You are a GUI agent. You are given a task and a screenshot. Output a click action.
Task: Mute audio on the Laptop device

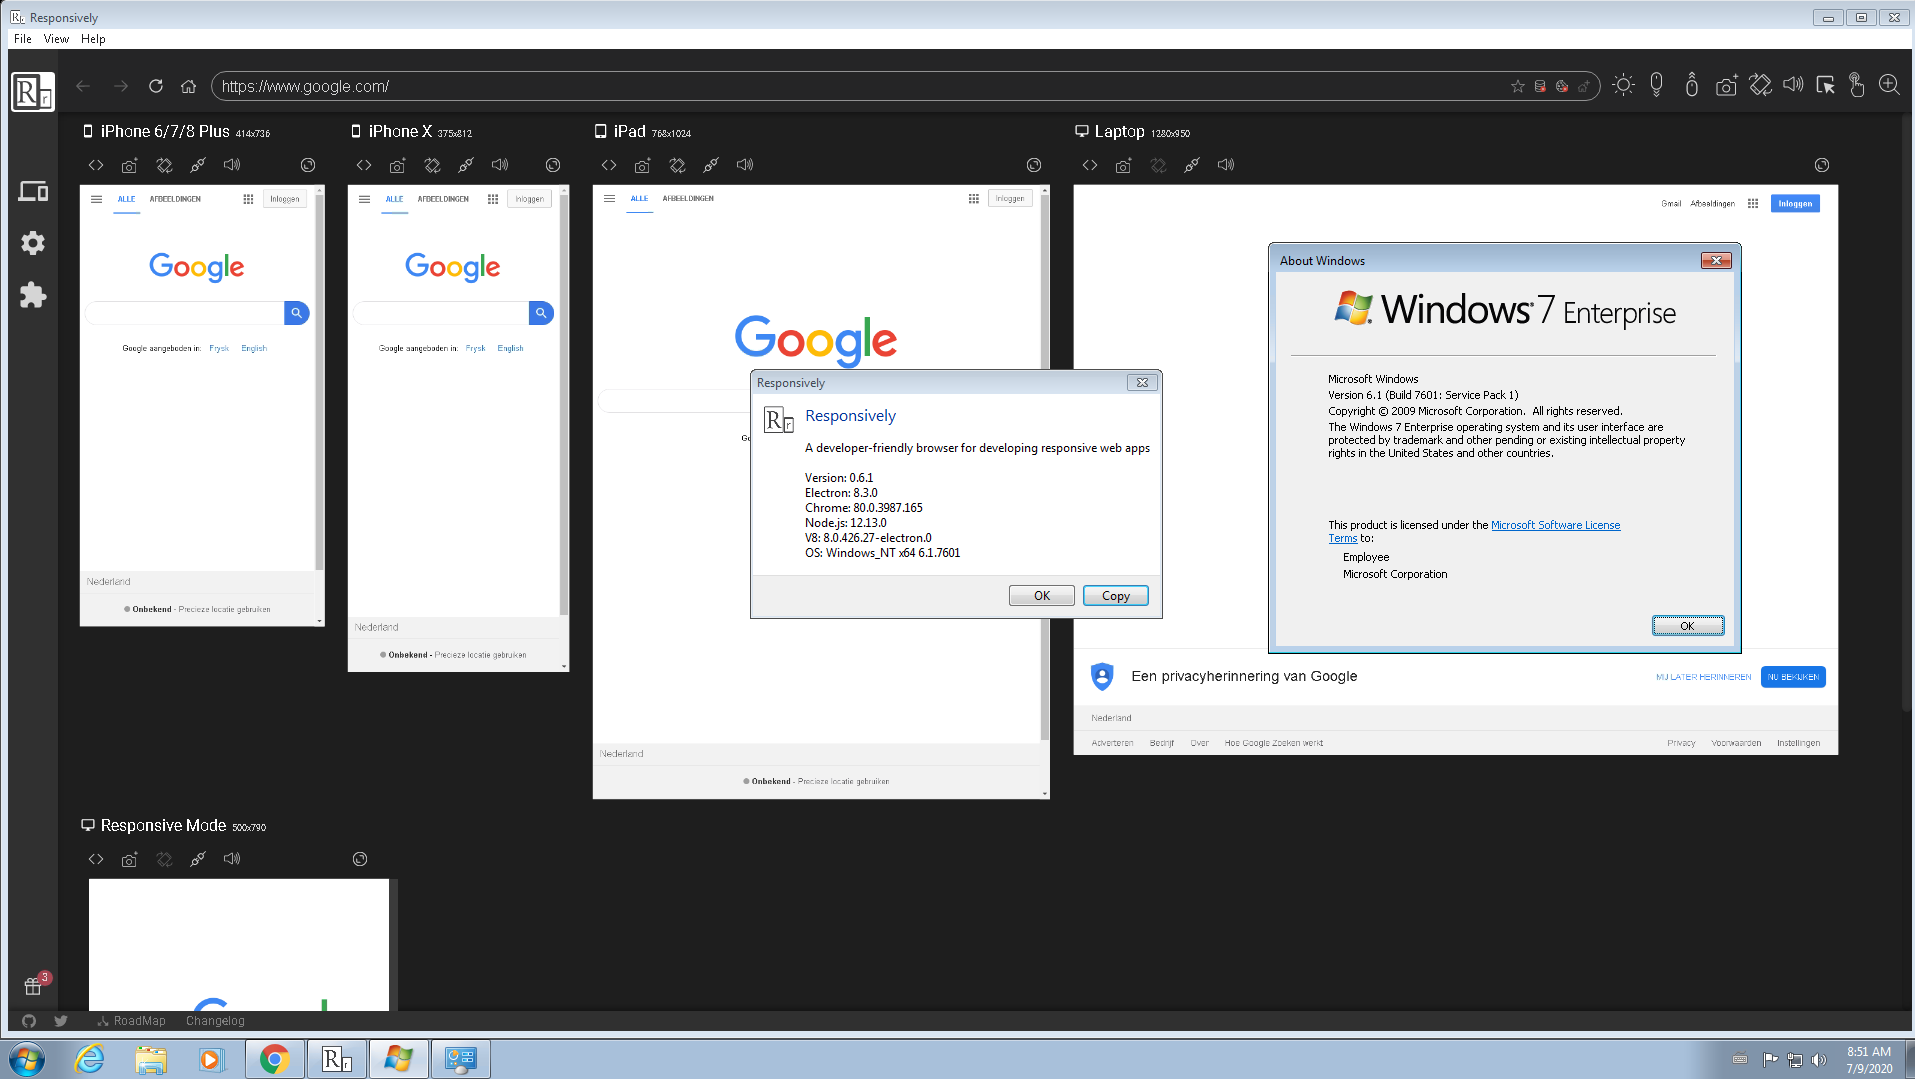[x=1226, y=165]
